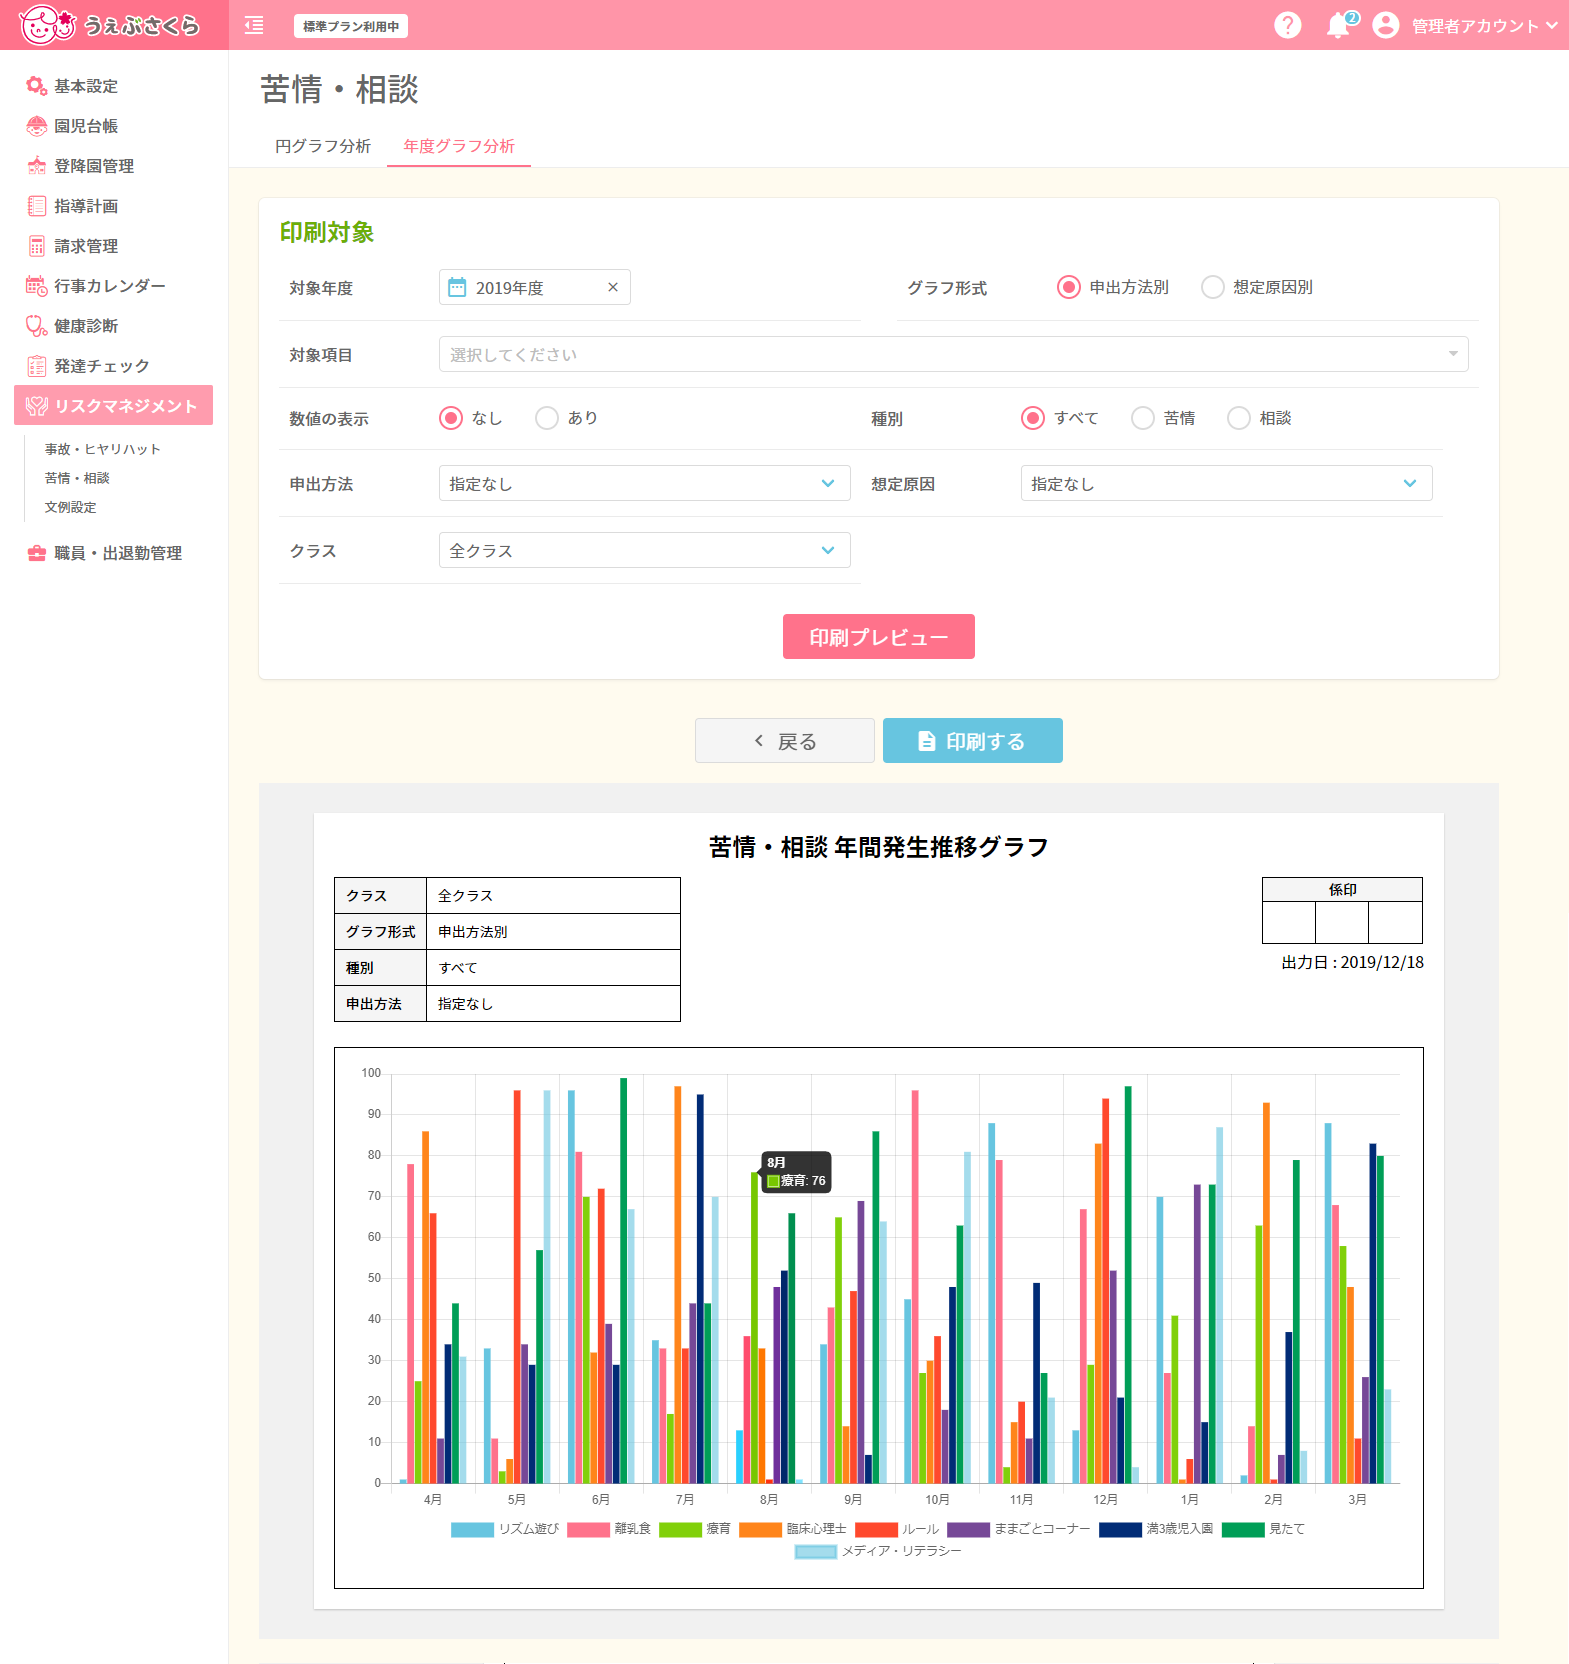Open the help question mark icon
The image size is (1569, 1664).
1288,25
